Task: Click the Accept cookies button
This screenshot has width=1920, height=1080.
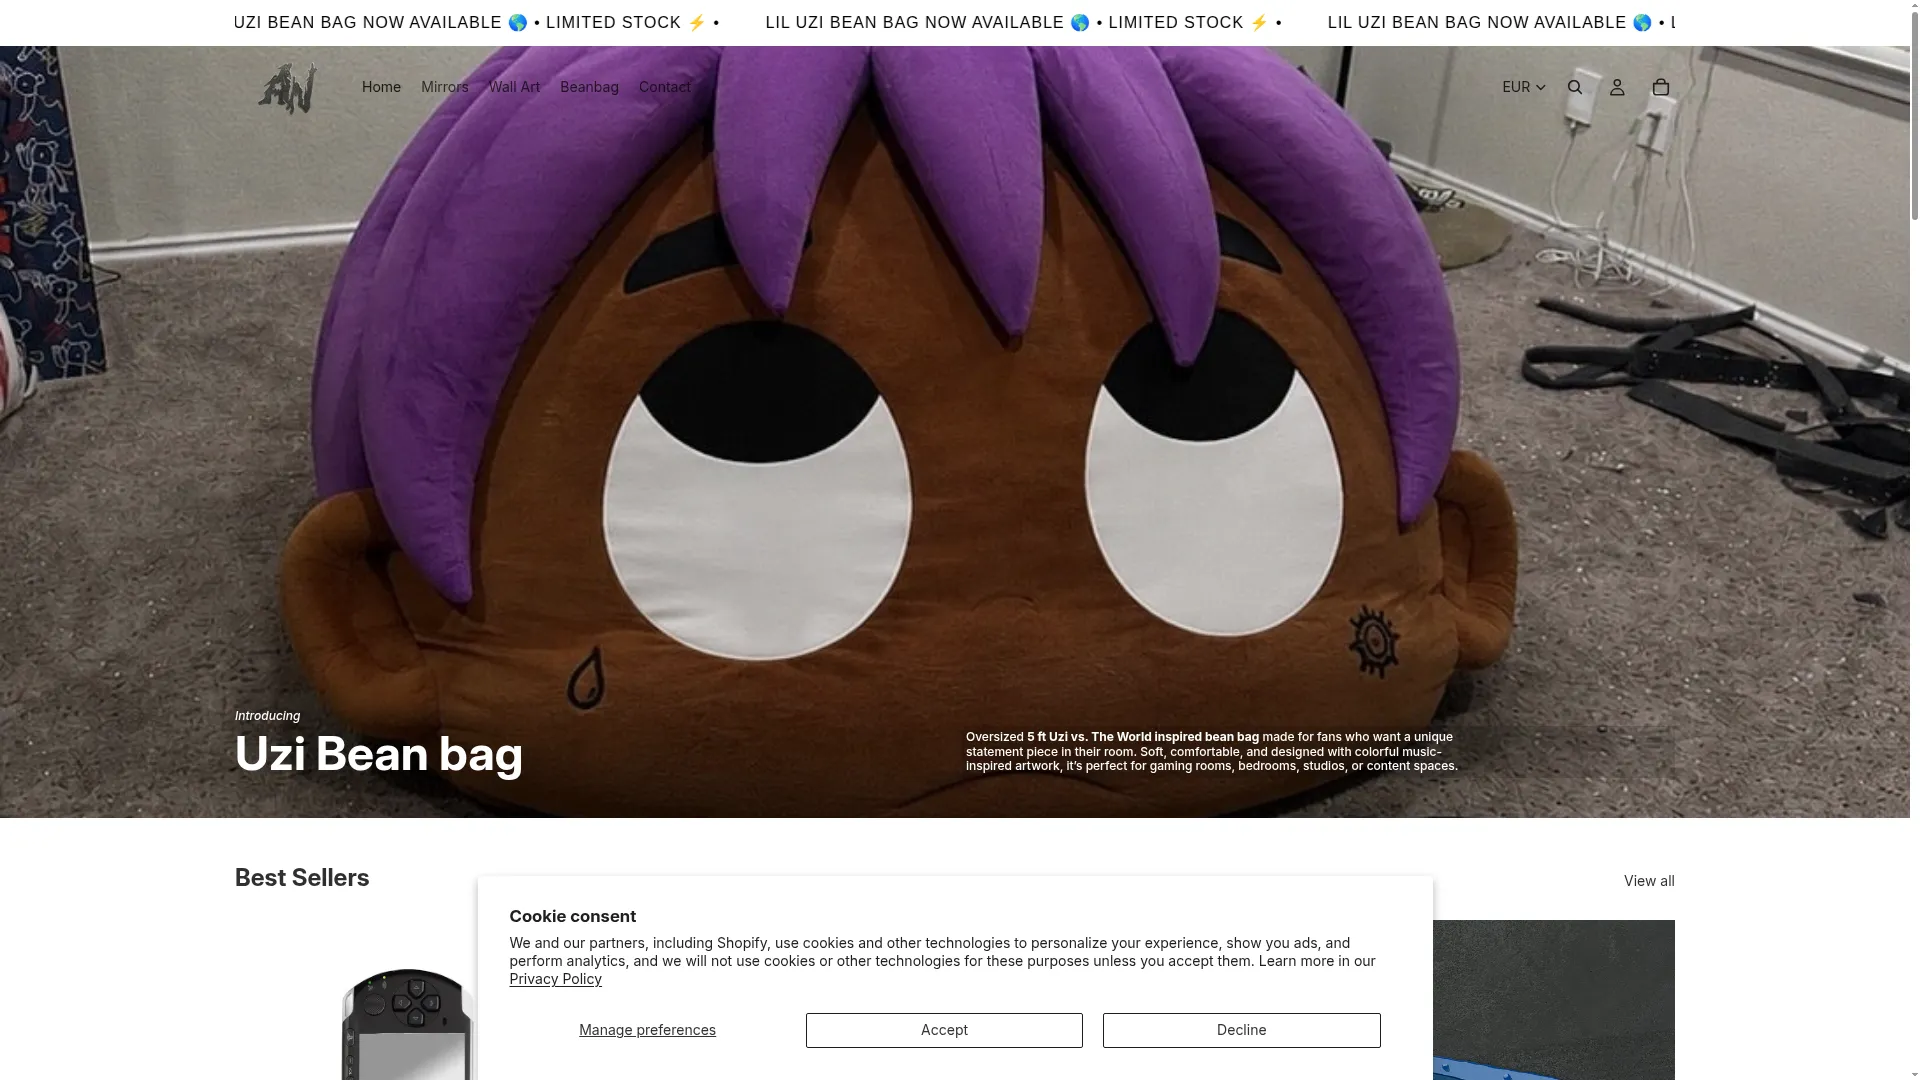Action: [x=944, y=1030]
